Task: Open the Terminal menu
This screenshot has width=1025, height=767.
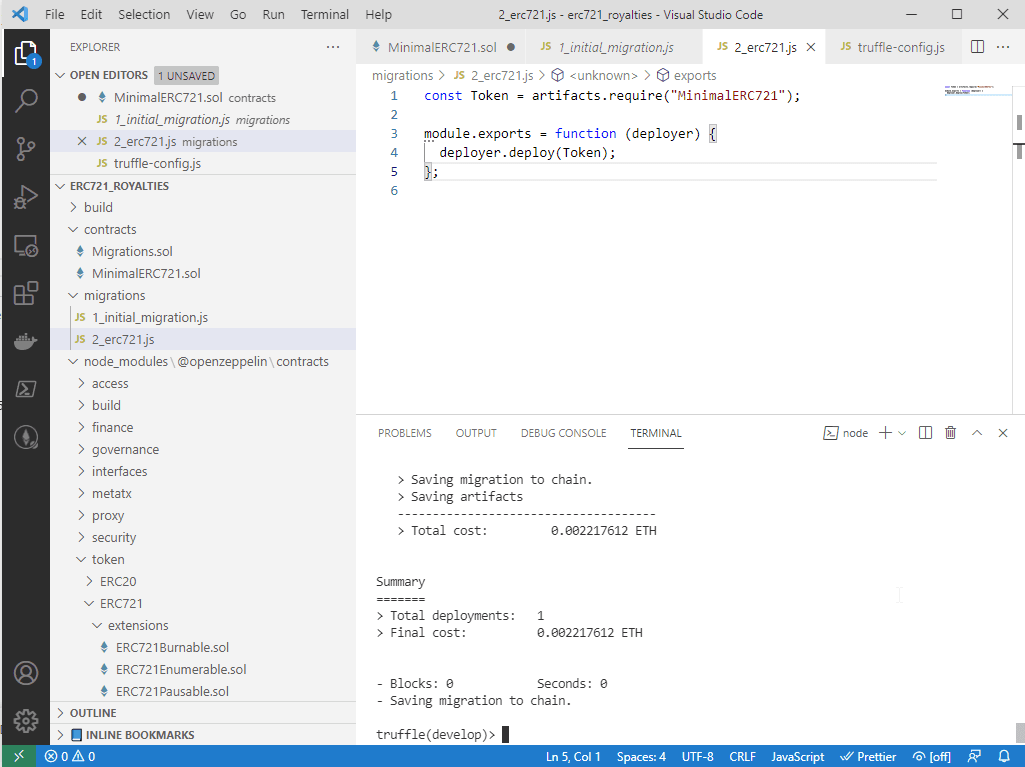Action: [324, 14]
